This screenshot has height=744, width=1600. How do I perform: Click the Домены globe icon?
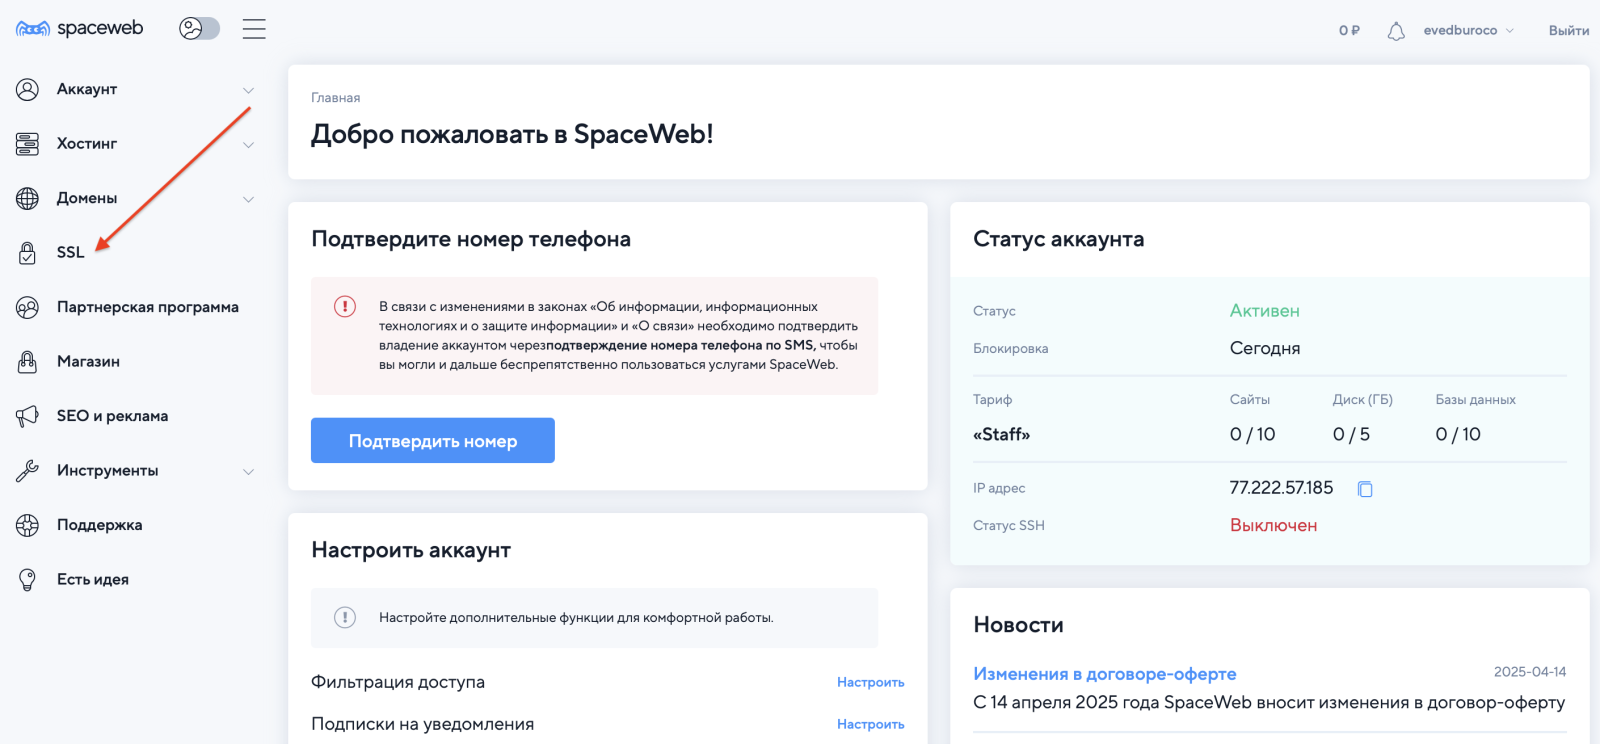tap(27, 198)
